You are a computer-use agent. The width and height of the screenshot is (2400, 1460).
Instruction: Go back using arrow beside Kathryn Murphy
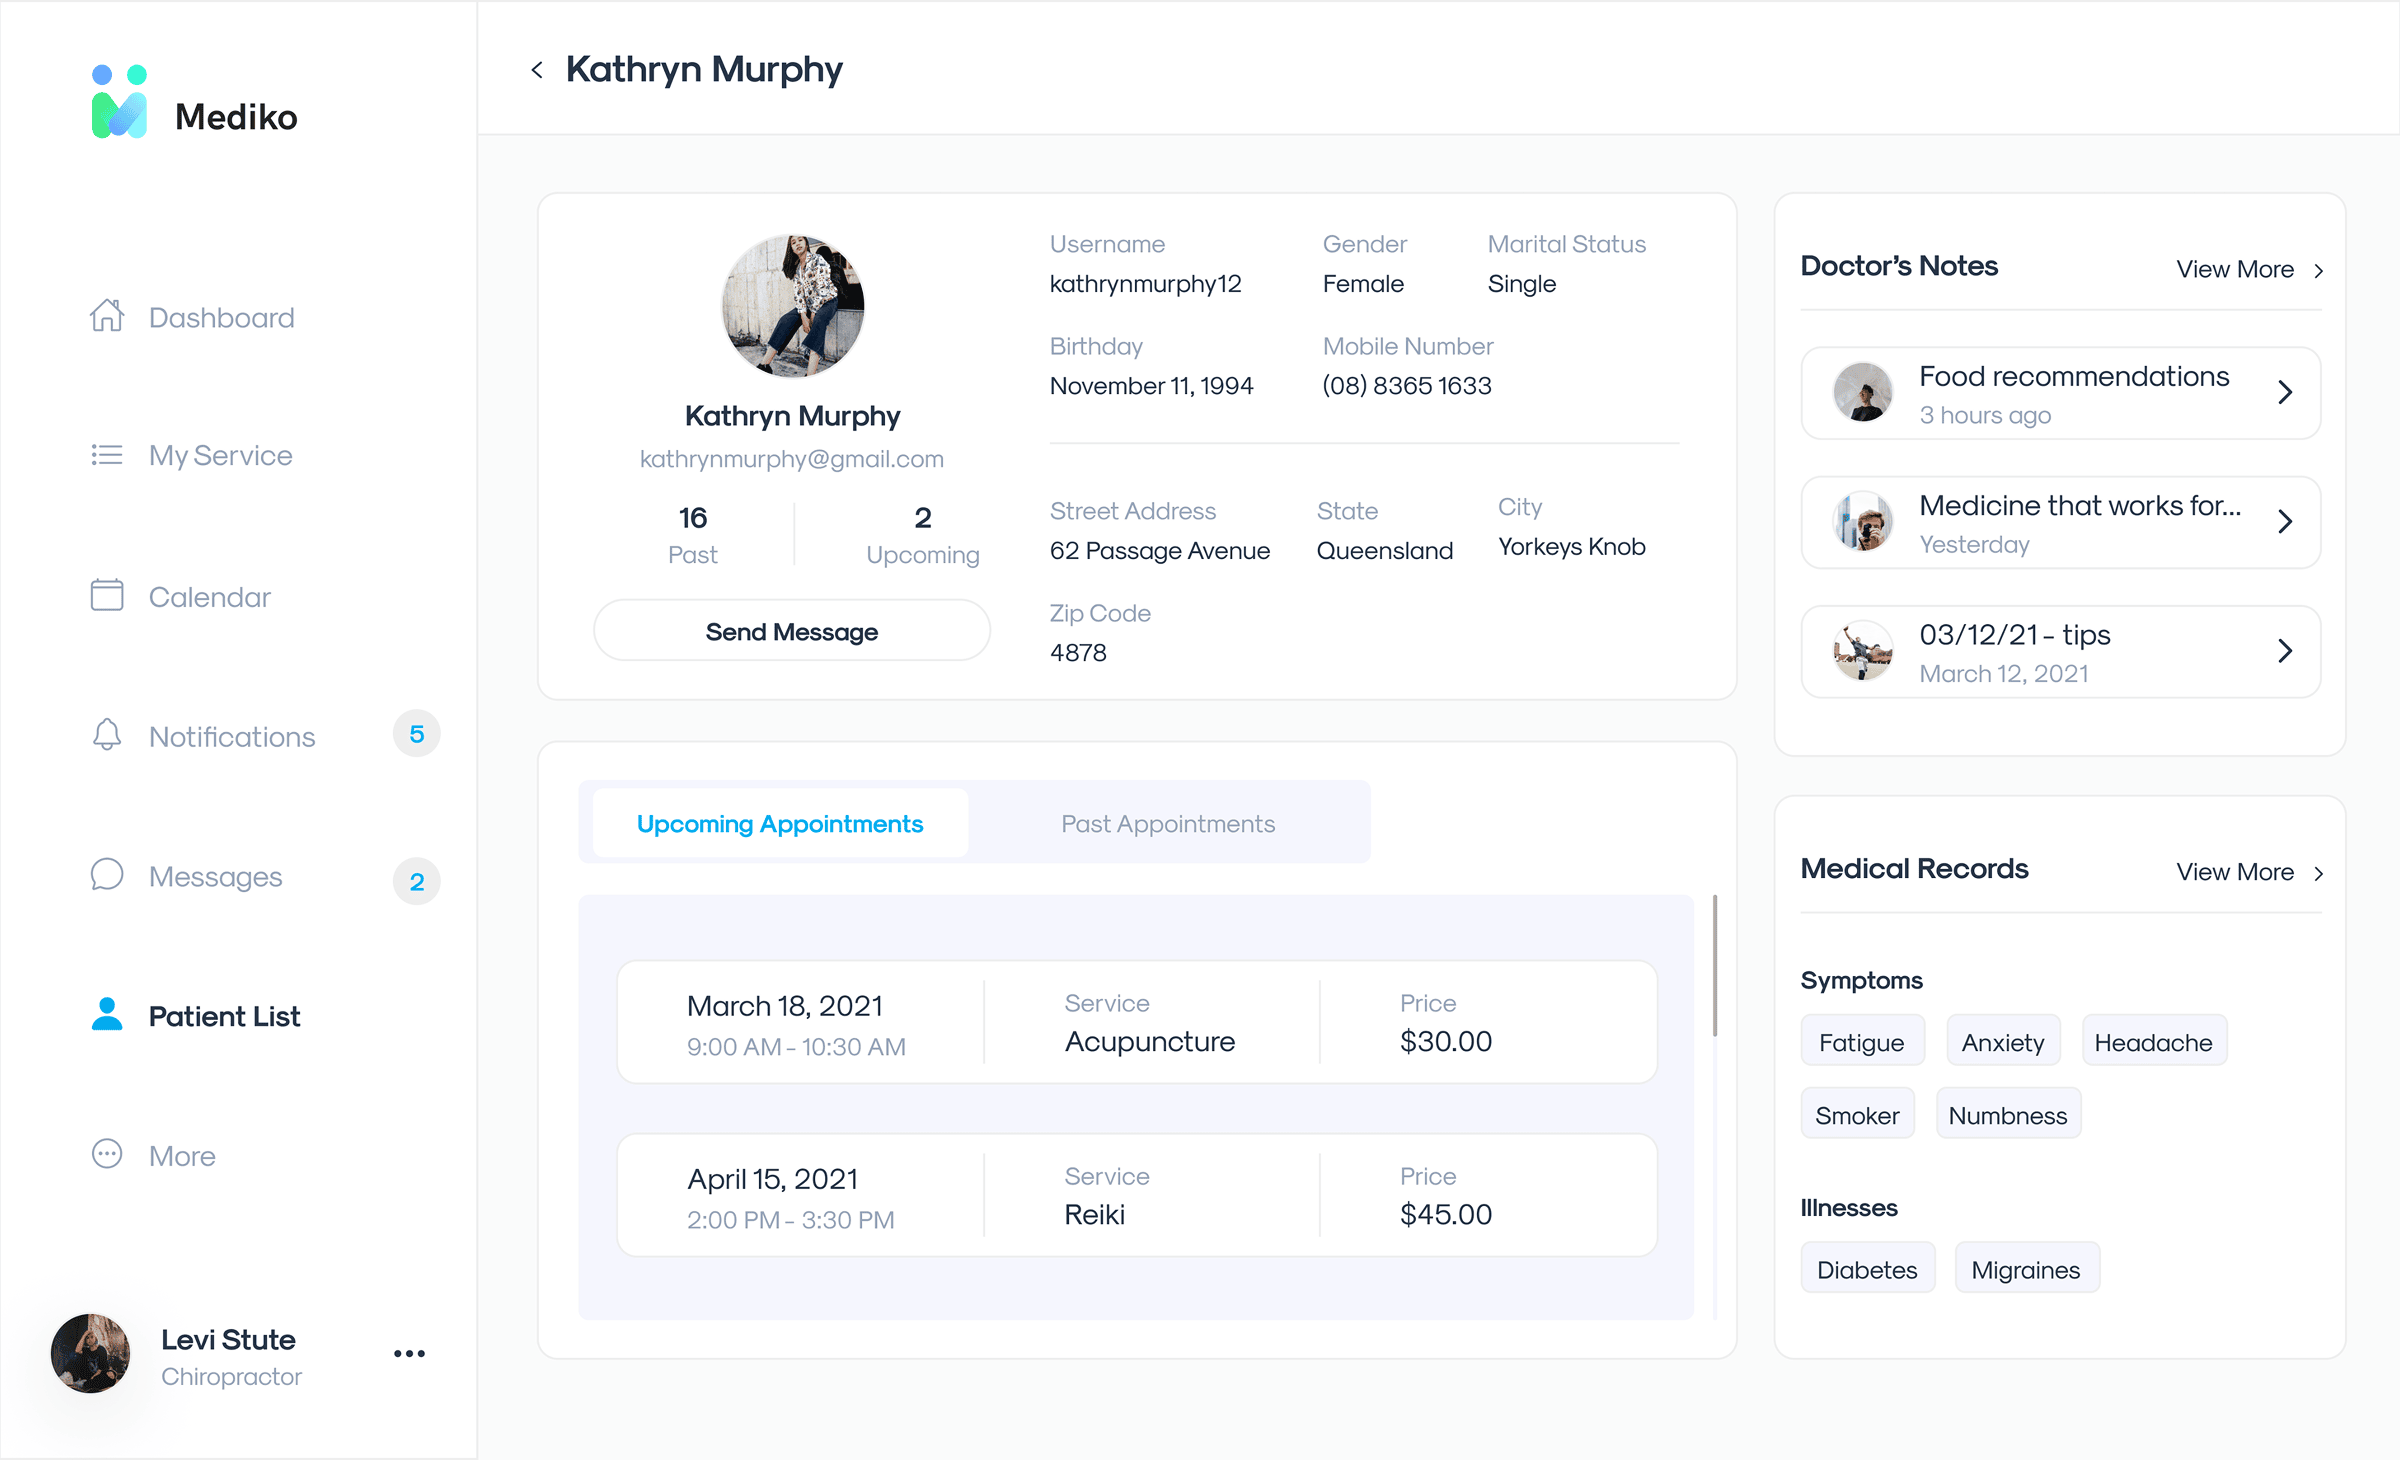tap(537, 70)
